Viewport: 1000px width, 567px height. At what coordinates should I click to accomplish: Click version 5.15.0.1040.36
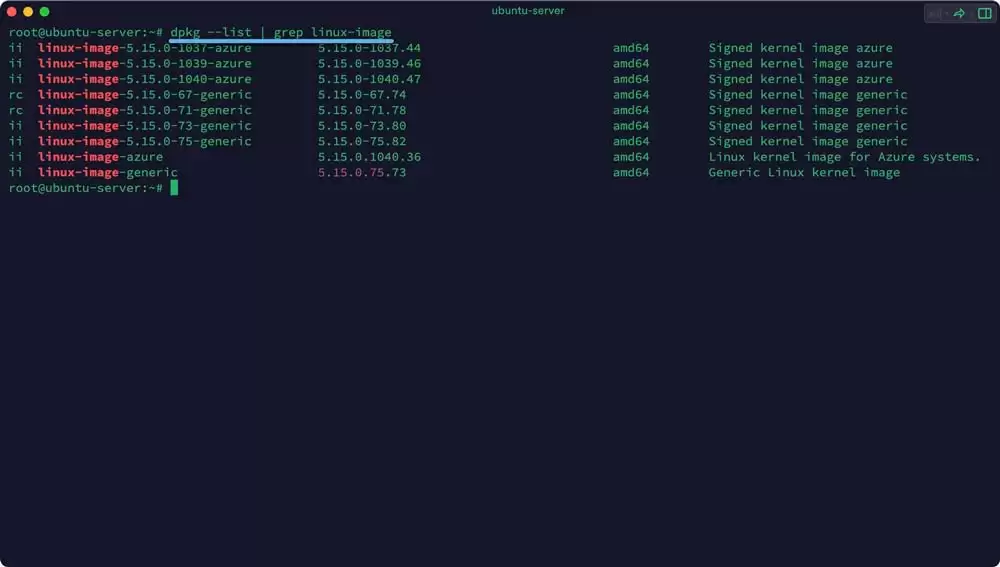click(x=369, y=157)
